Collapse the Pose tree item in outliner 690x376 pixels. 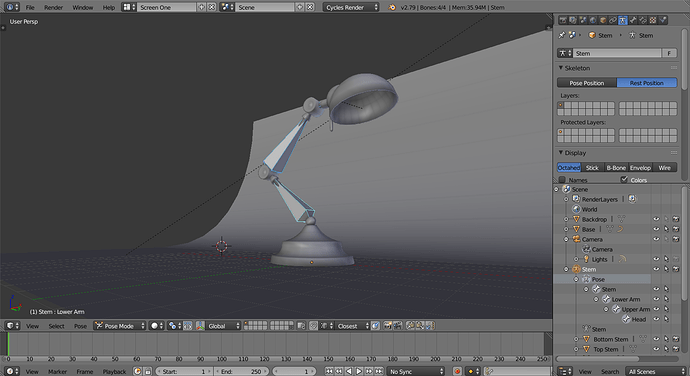pyautogui.click(x=576, y=279)
